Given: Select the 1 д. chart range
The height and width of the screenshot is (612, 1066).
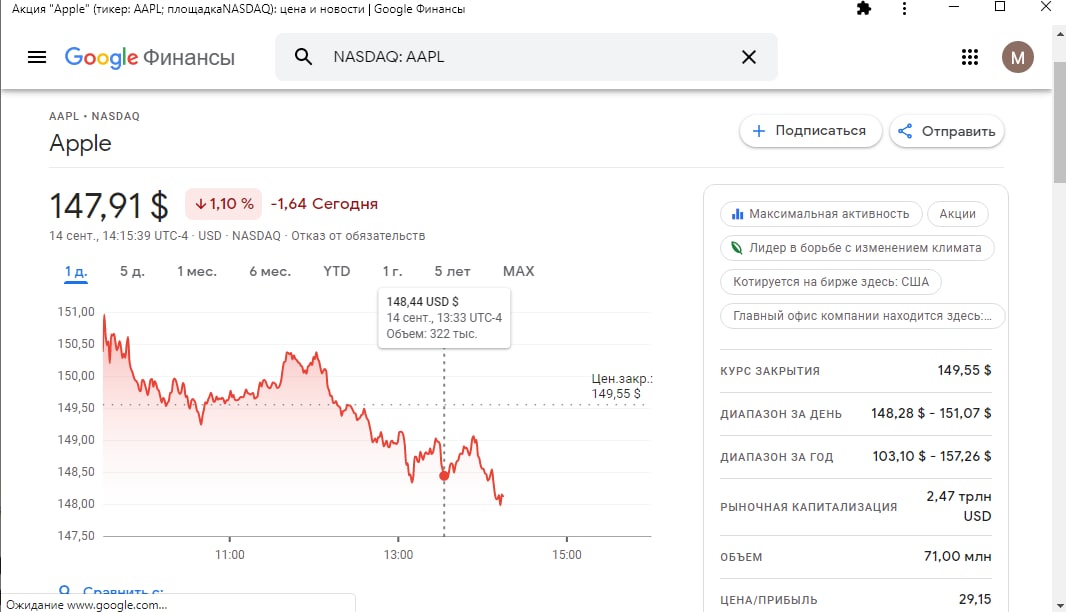Looking at the screenshot, I should pos(76,271).
